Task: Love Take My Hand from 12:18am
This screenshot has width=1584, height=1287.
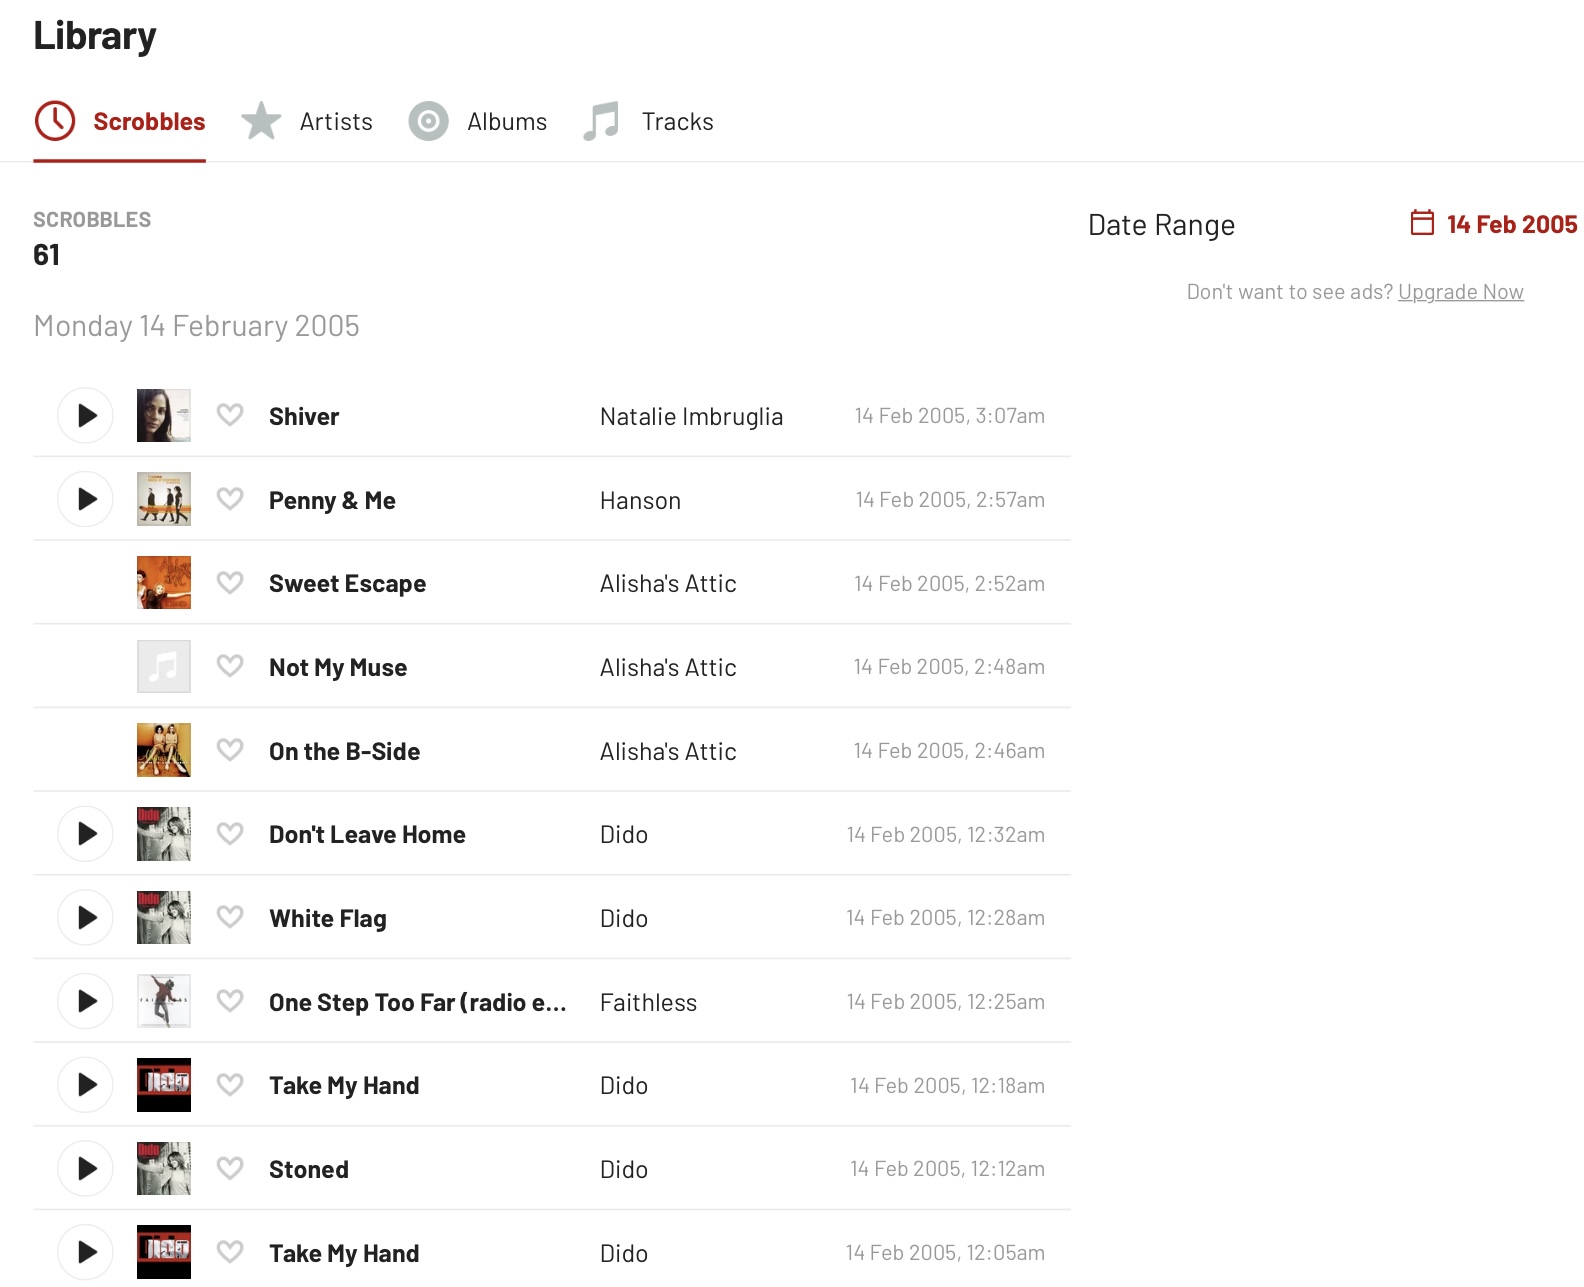Action: point(230,1084)
